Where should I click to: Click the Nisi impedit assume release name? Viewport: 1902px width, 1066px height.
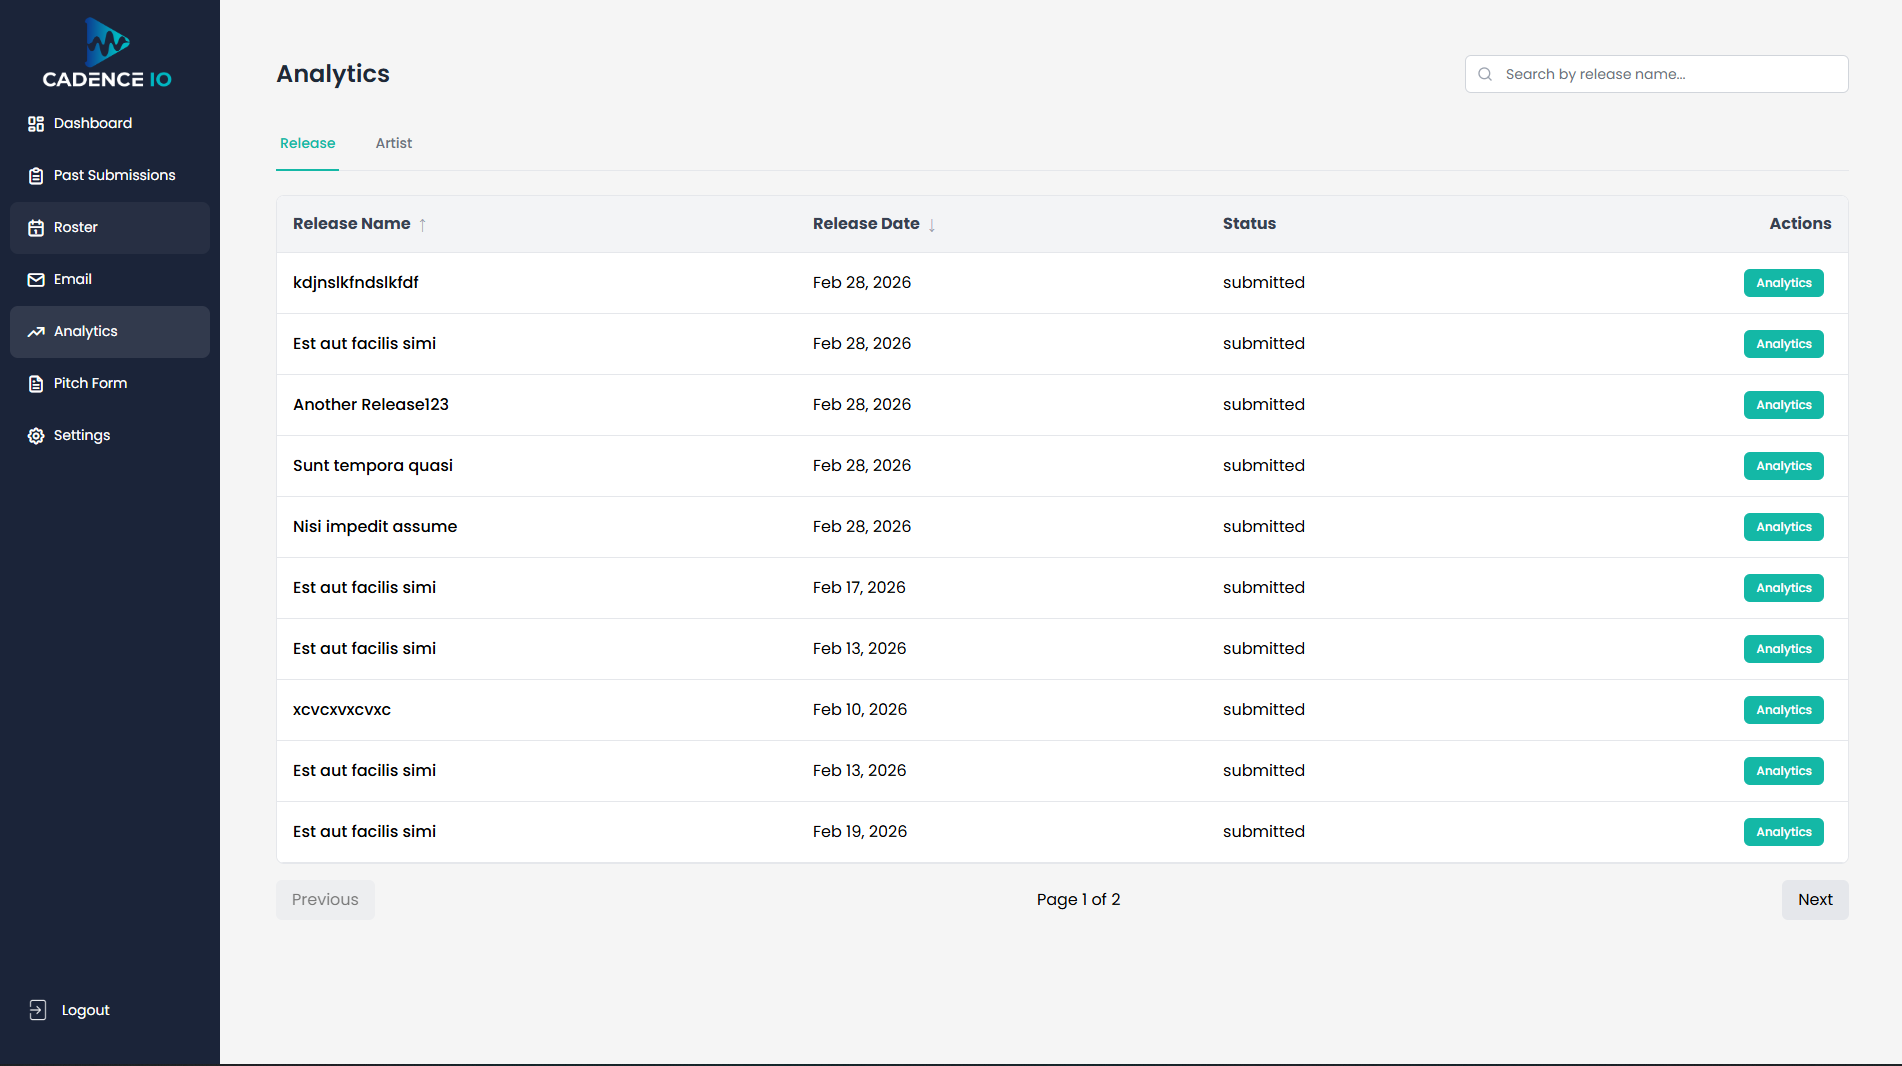[x=375, y=527]
